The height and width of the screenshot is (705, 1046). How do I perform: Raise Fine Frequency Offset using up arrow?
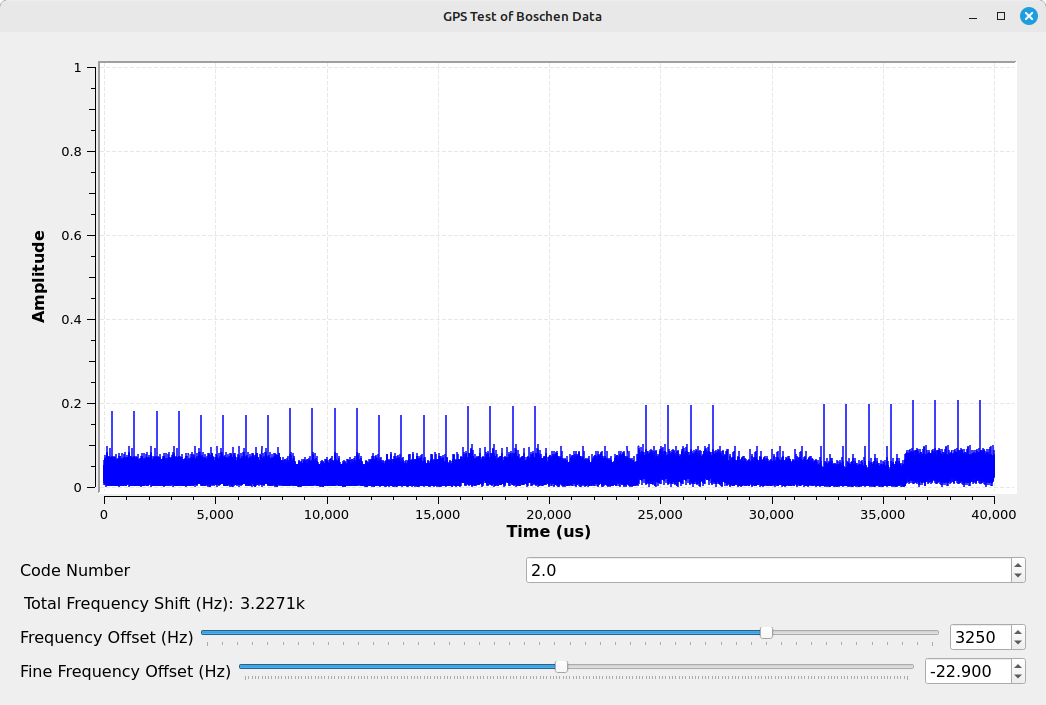tap(1018, 665)
